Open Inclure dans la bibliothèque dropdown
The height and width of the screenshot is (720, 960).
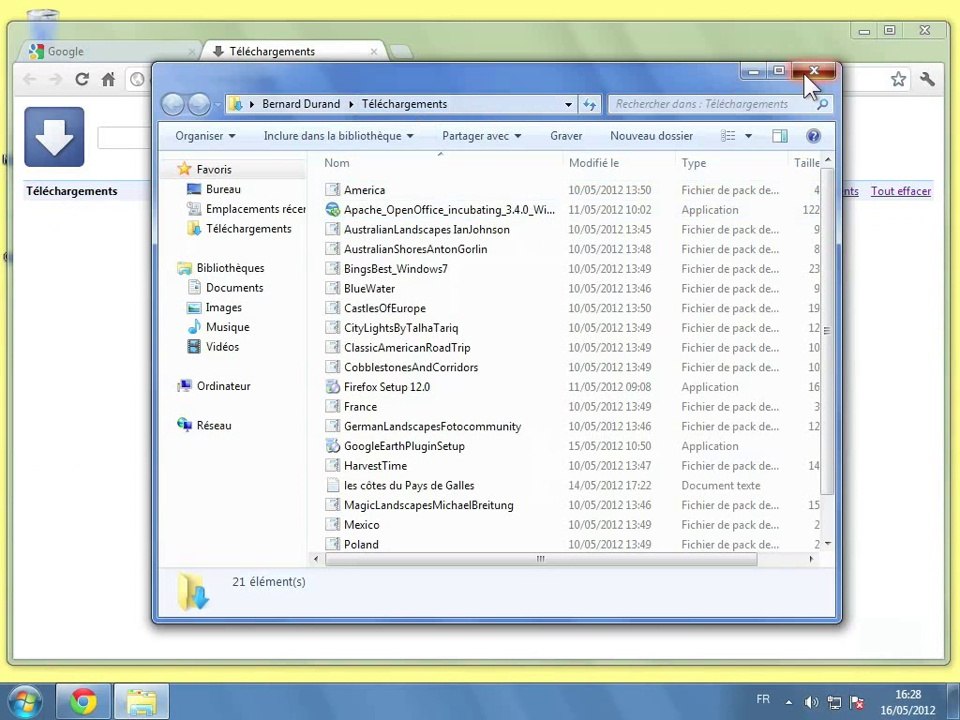339,136
